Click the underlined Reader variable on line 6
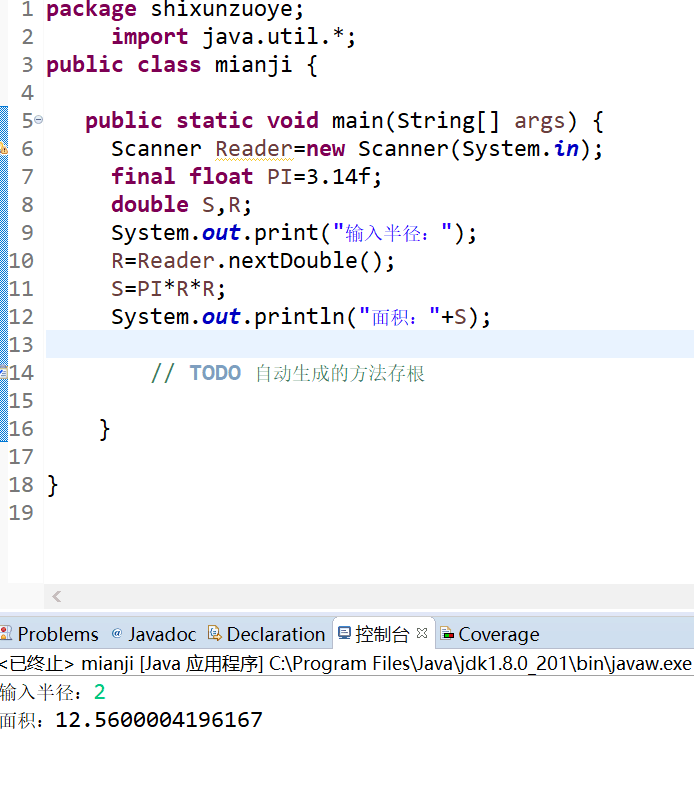This screenshot has height=785, width=694. pyautogui.click(x=254, y=149)
